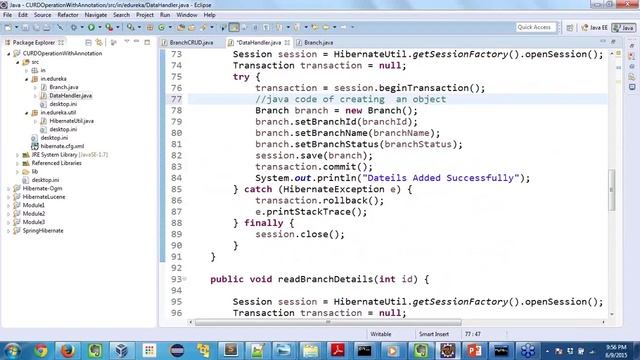Open the Package Explorer view menu triangle

pyautogui.click(x=127, y=42)
